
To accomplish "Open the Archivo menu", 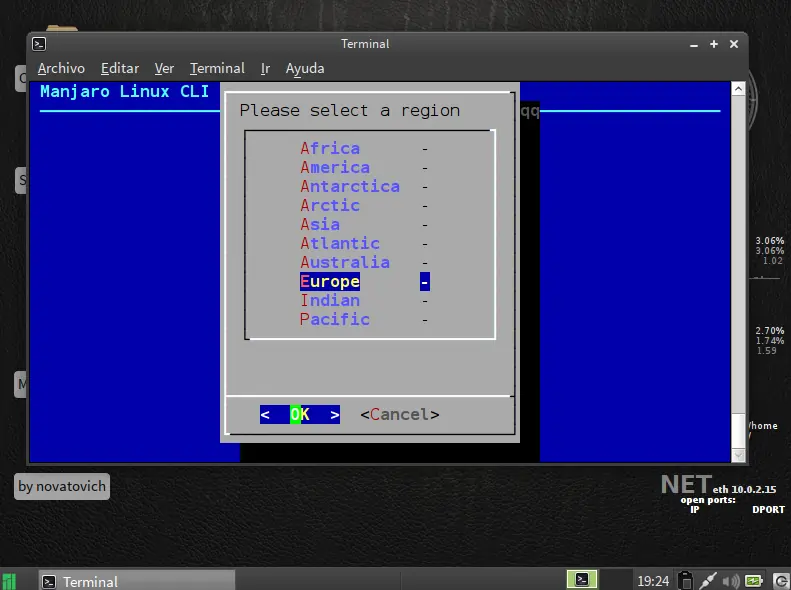I will (x=61, y=69).
